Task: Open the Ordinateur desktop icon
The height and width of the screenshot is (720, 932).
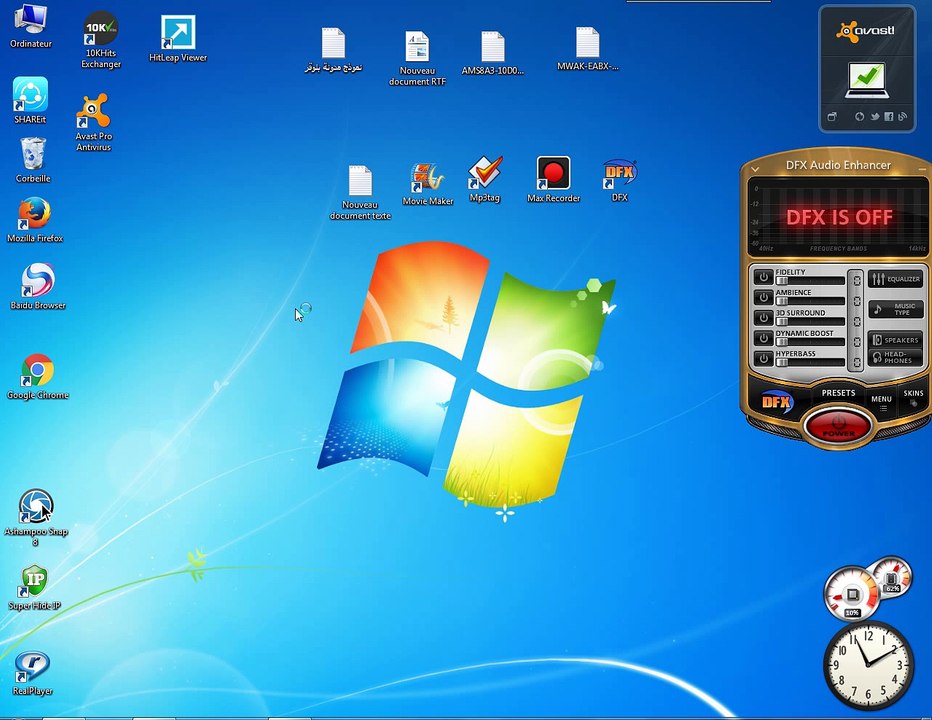Action: [x=30, y=26]
